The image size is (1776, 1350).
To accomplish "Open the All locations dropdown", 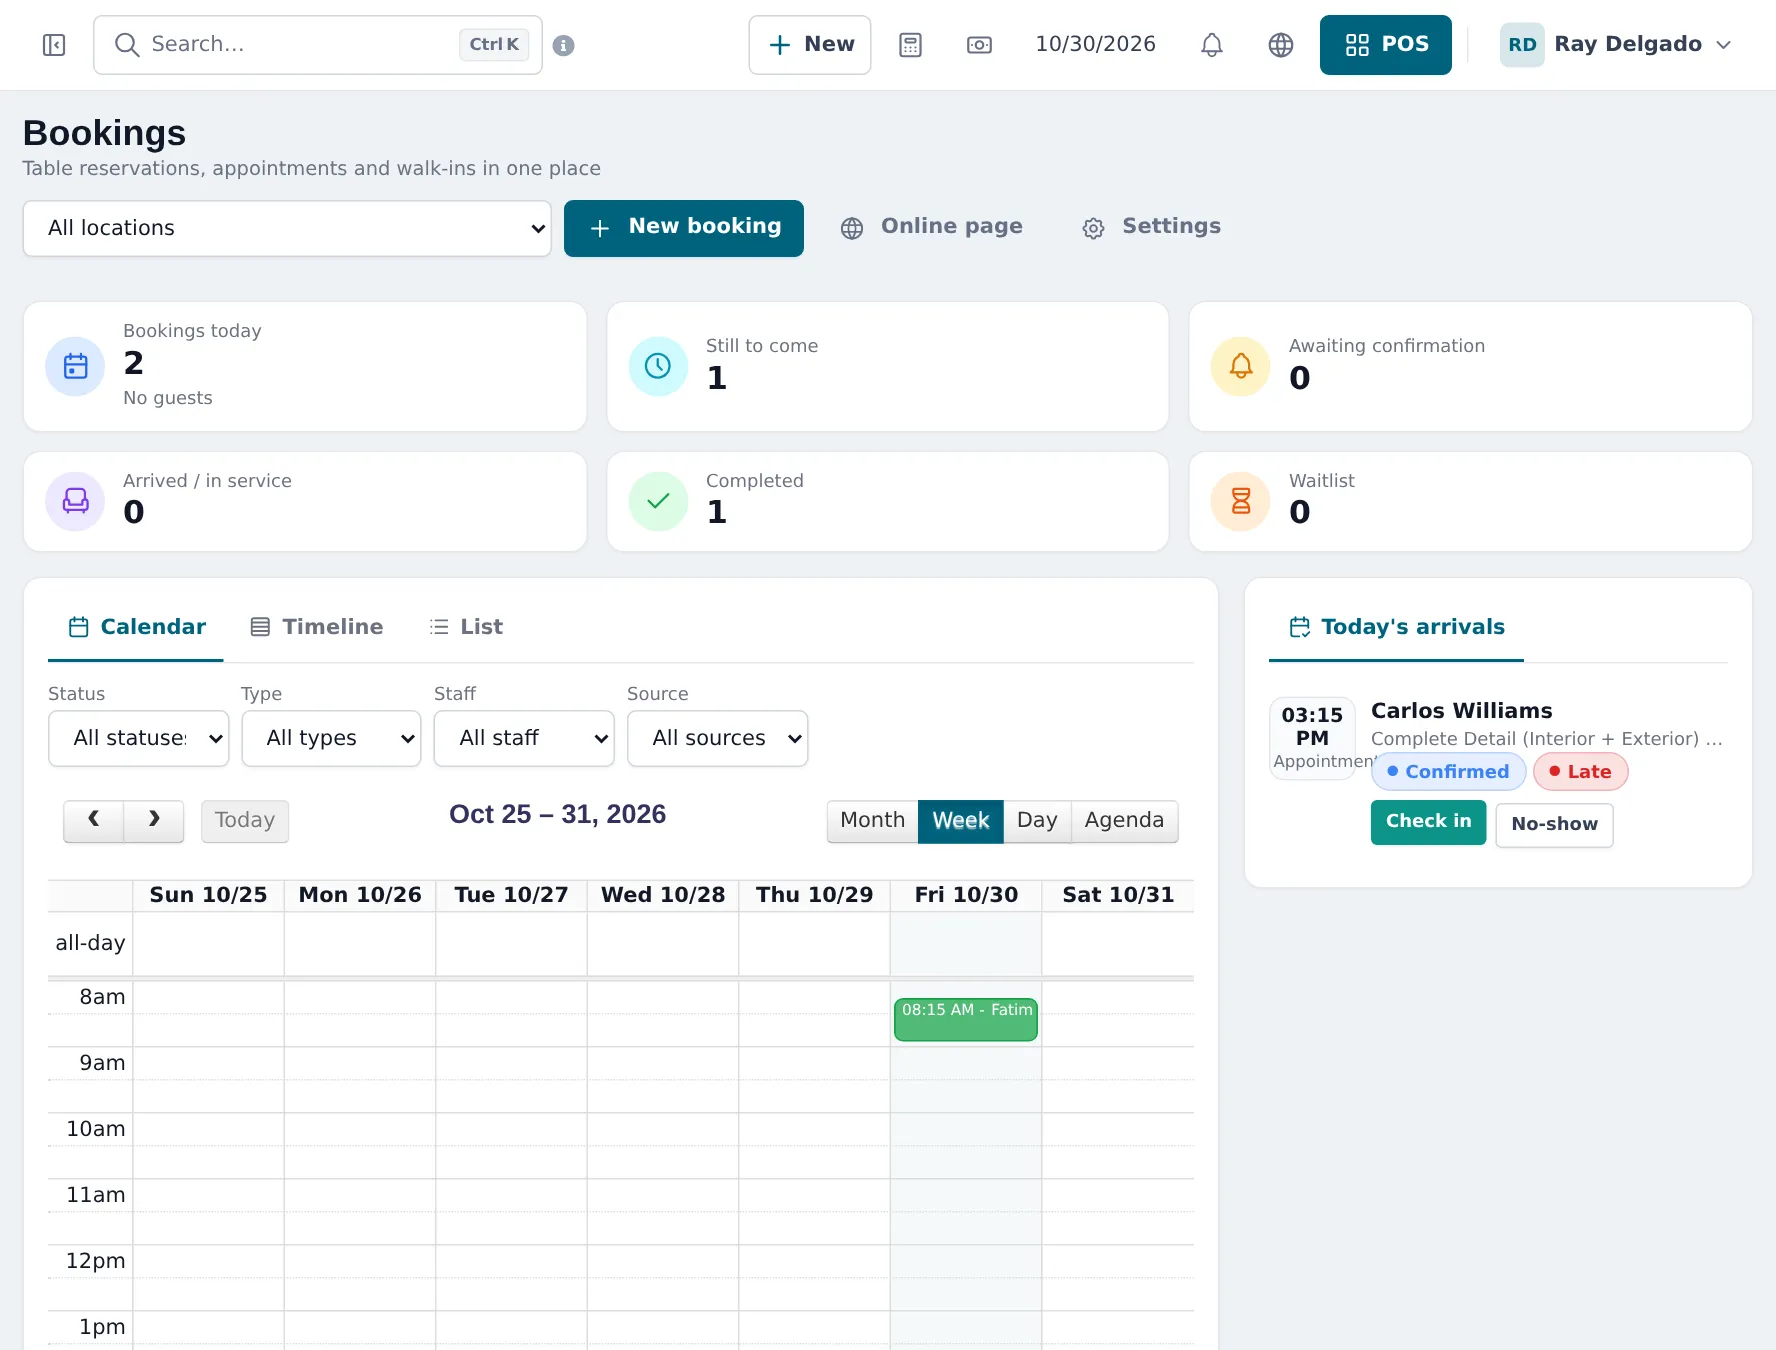I will pos(287,228).
